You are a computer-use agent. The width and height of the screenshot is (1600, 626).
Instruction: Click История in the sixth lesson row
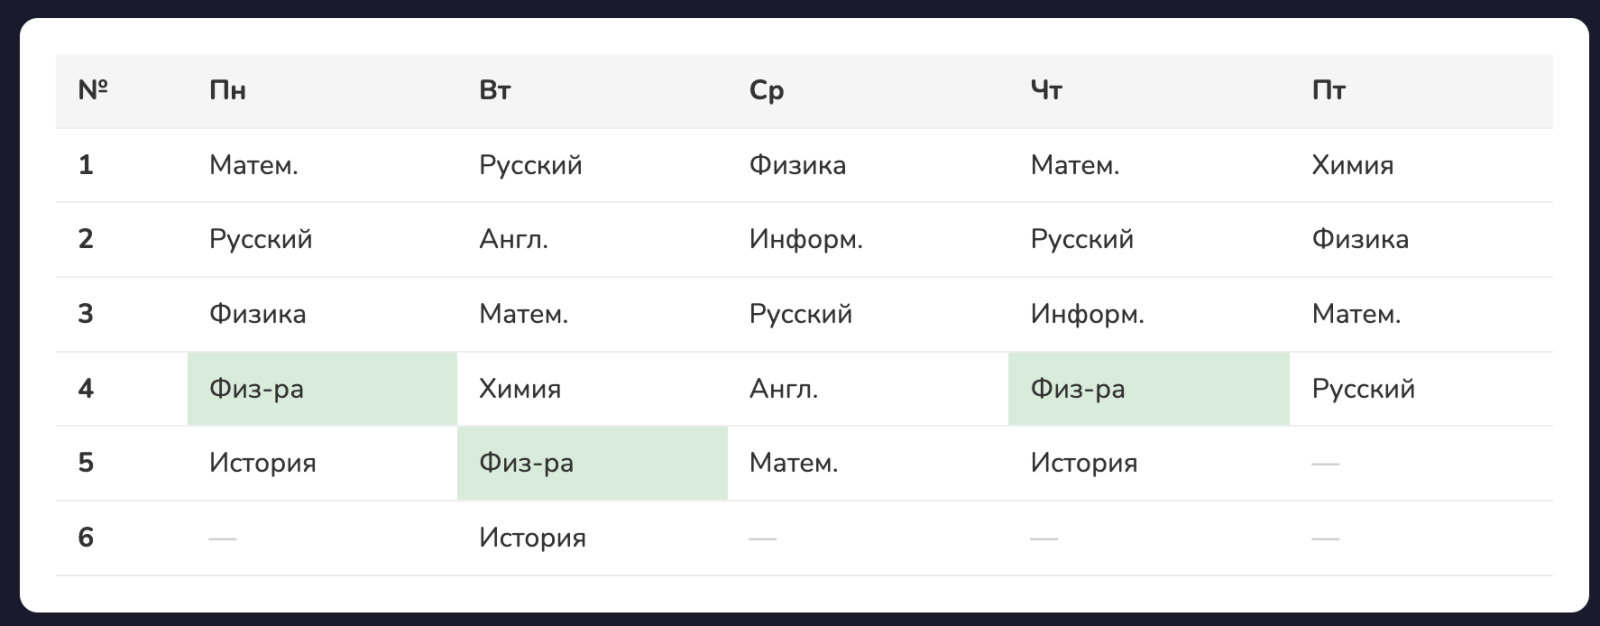point(532,538)
